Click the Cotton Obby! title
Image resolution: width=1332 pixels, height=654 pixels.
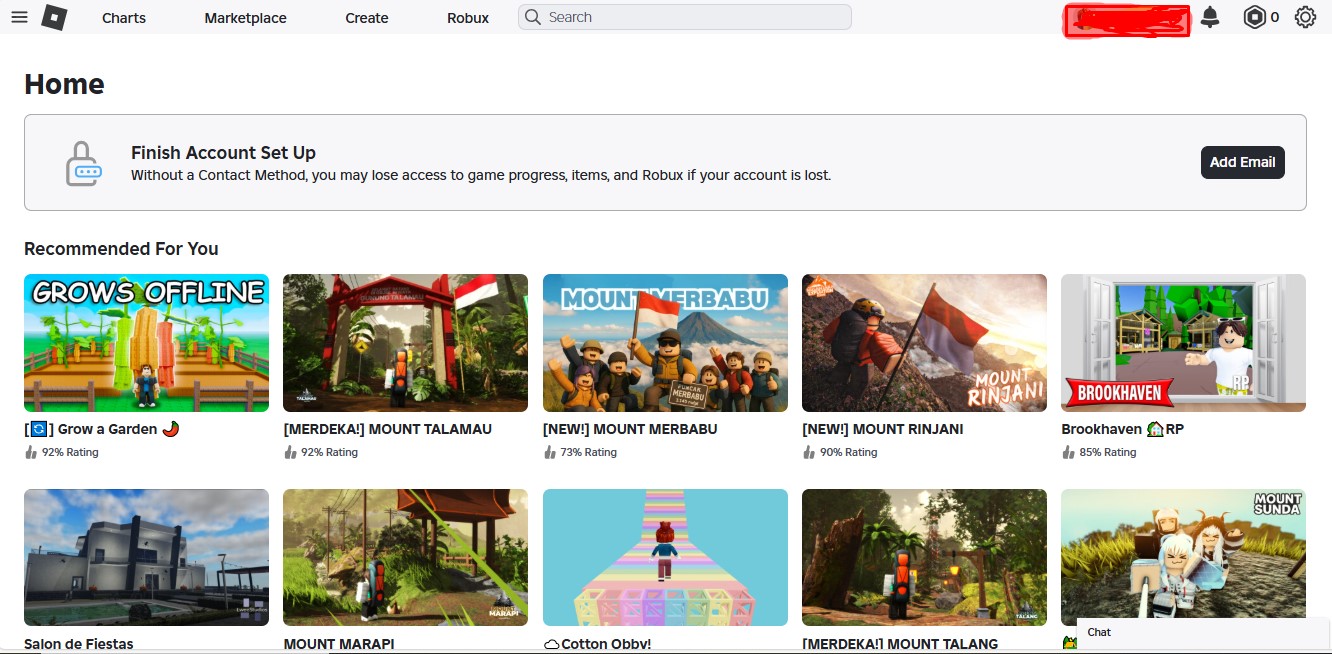pos(597,644)
